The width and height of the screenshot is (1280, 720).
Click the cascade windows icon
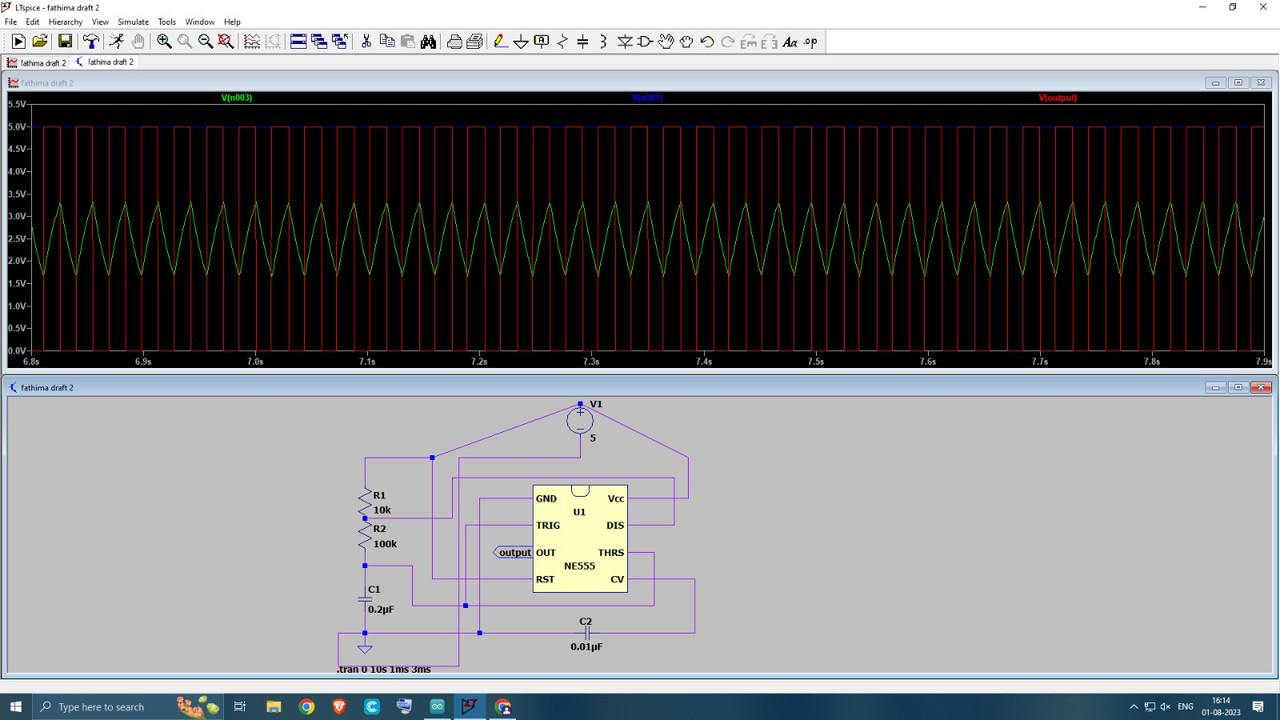(319, 41)
